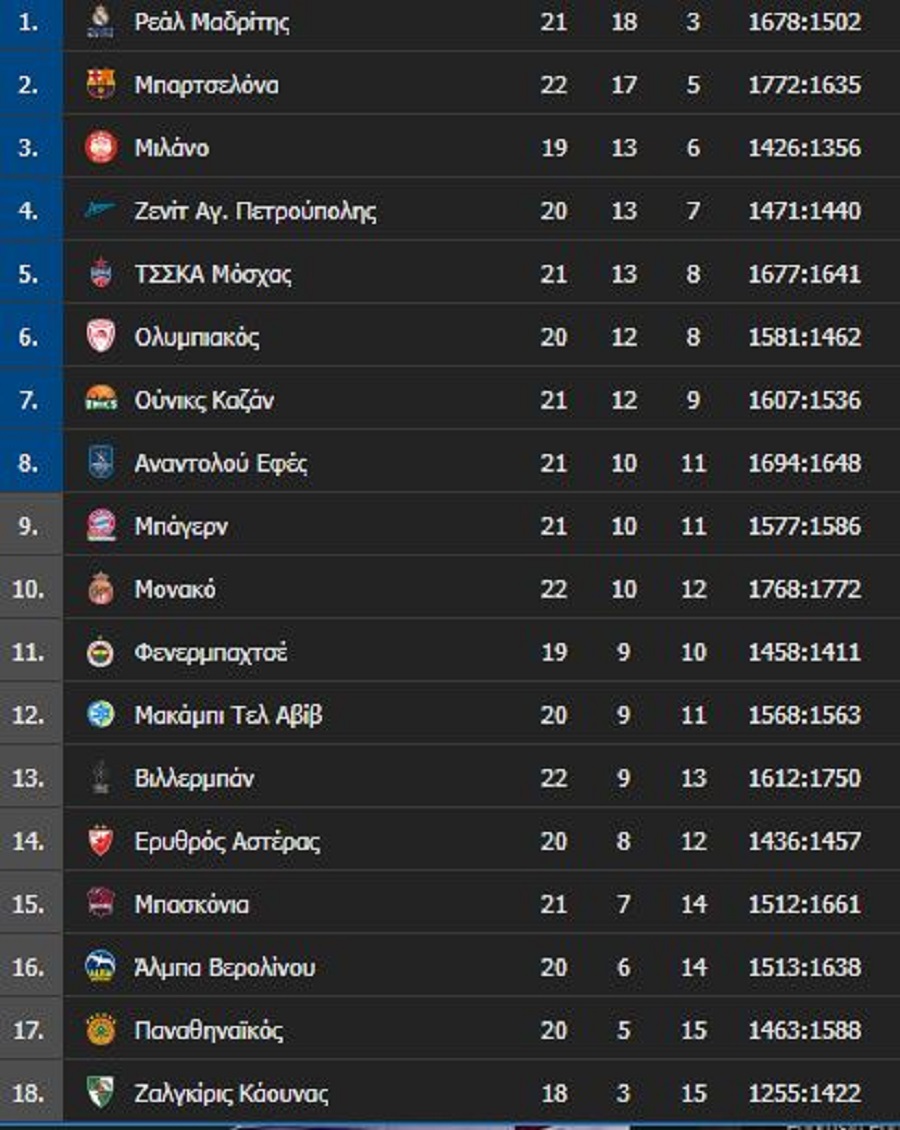Click the Barcelona club crest icon
The image size is (900, 1130).
(100, 85)
